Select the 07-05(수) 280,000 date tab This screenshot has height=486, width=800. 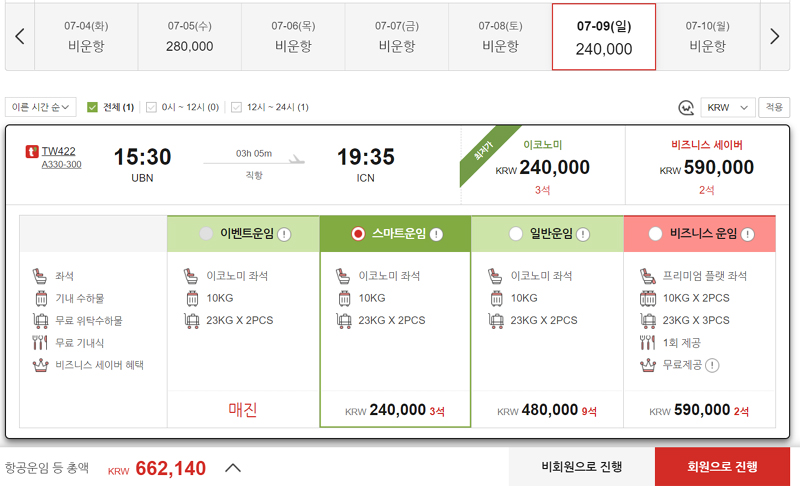point(189,37)
